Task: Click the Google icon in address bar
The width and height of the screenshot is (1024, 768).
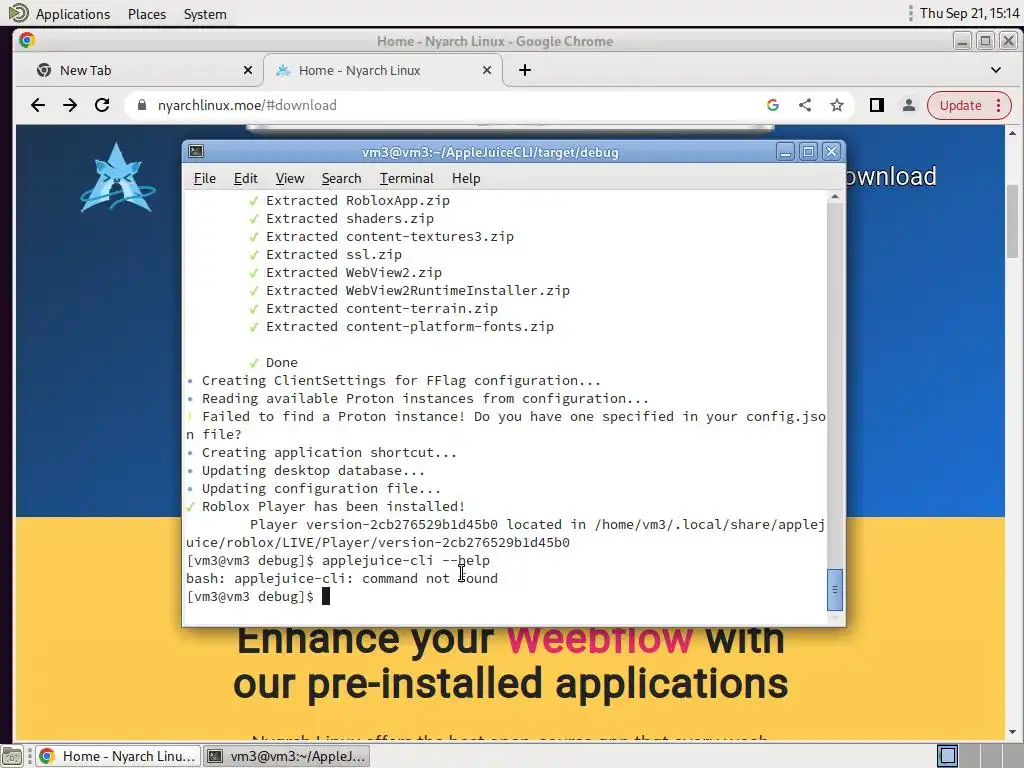Action: tap(773, 105)
